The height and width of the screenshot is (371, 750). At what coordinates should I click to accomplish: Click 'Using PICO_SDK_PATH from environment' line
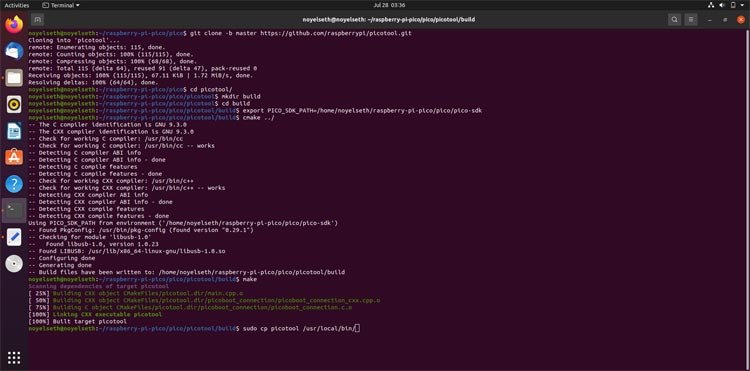point(183,223)
